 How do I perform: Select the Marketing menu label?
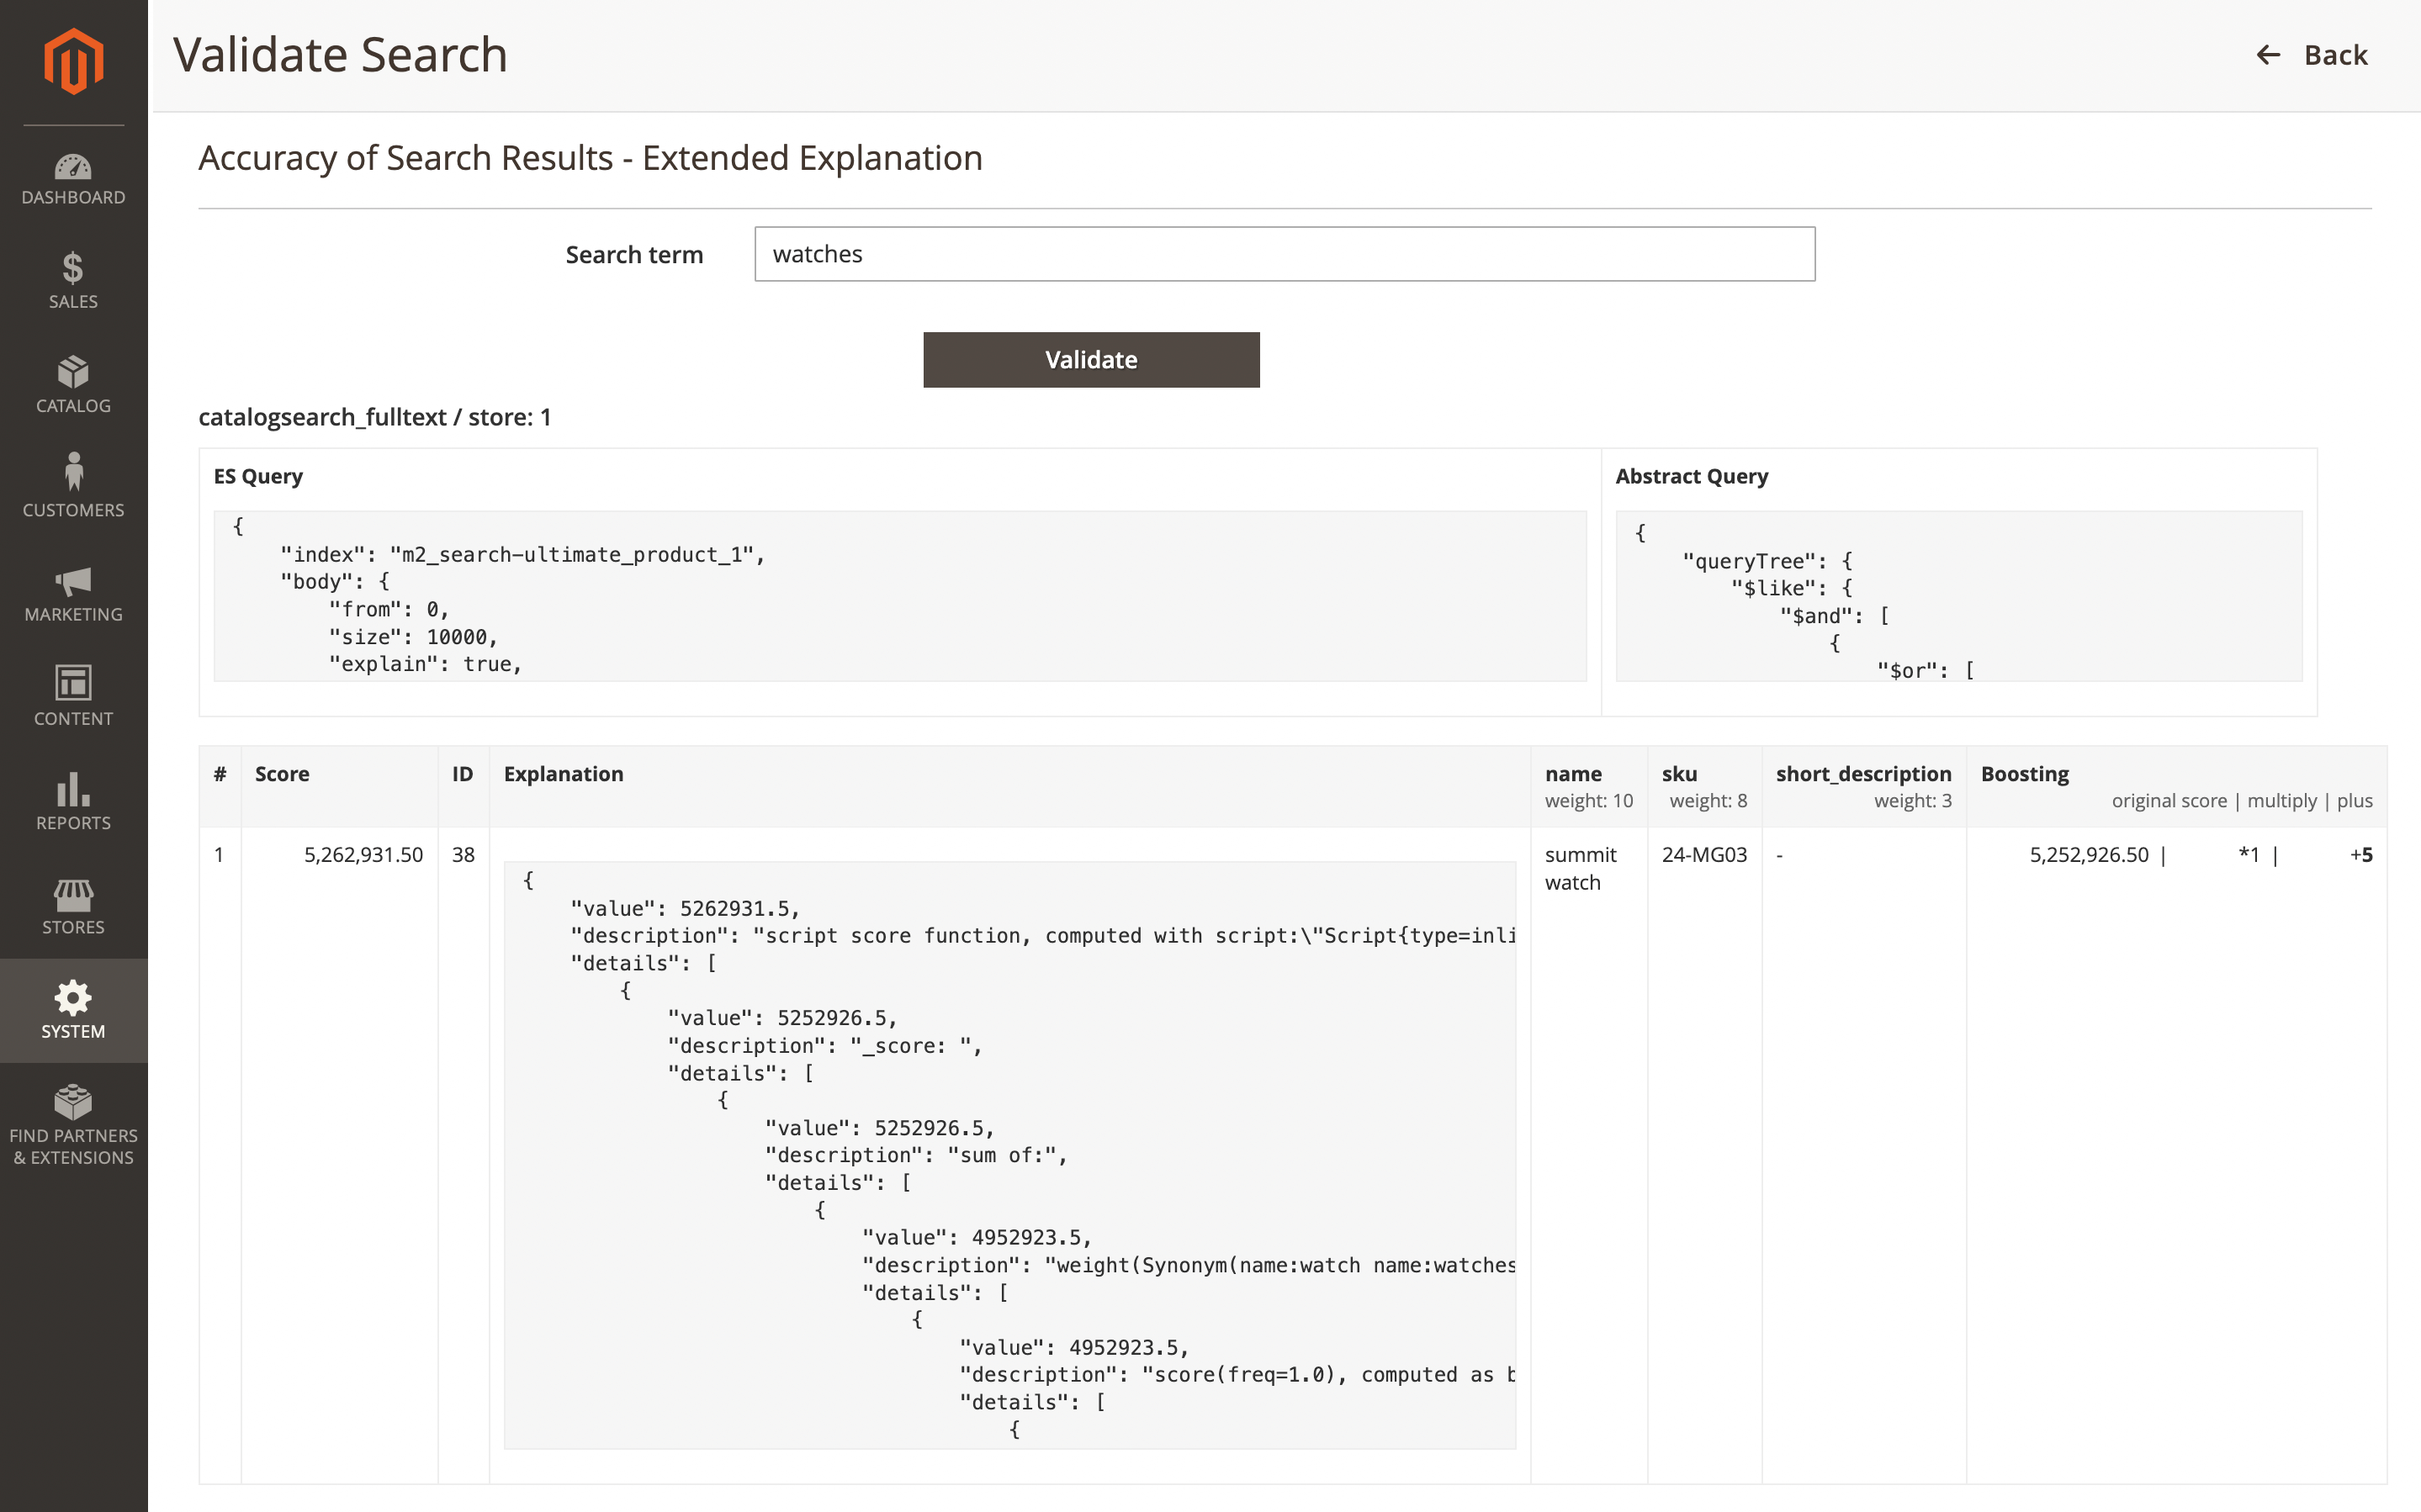click(x=73, y=615)
